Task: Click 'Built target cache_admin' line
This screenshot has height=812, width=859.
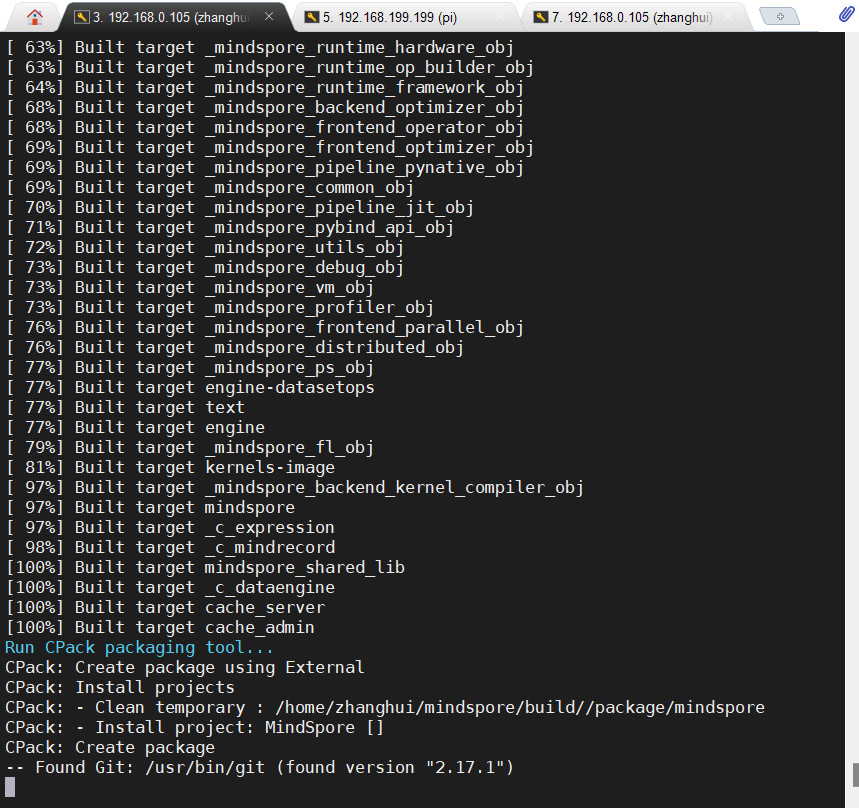Action: (160, 627)
